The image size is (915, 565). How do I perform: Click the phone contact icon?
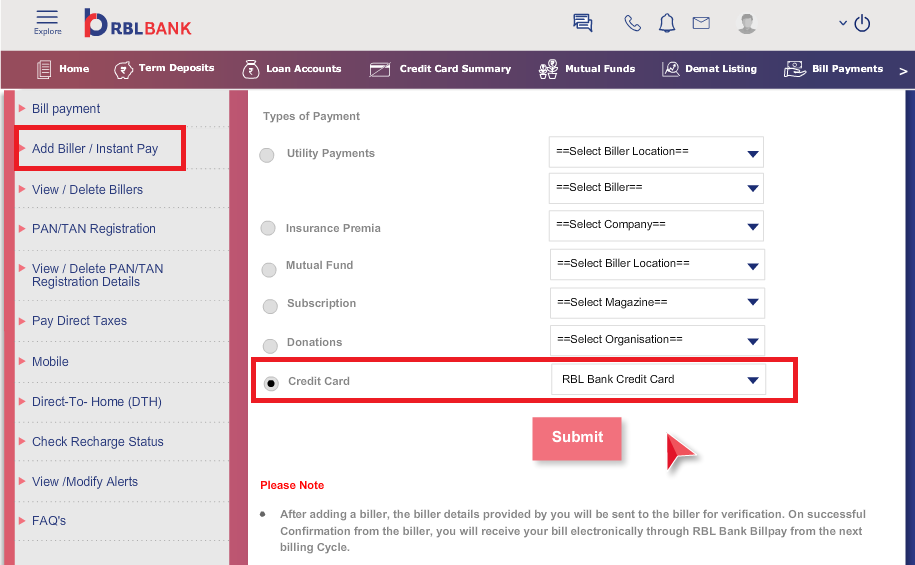632,23
